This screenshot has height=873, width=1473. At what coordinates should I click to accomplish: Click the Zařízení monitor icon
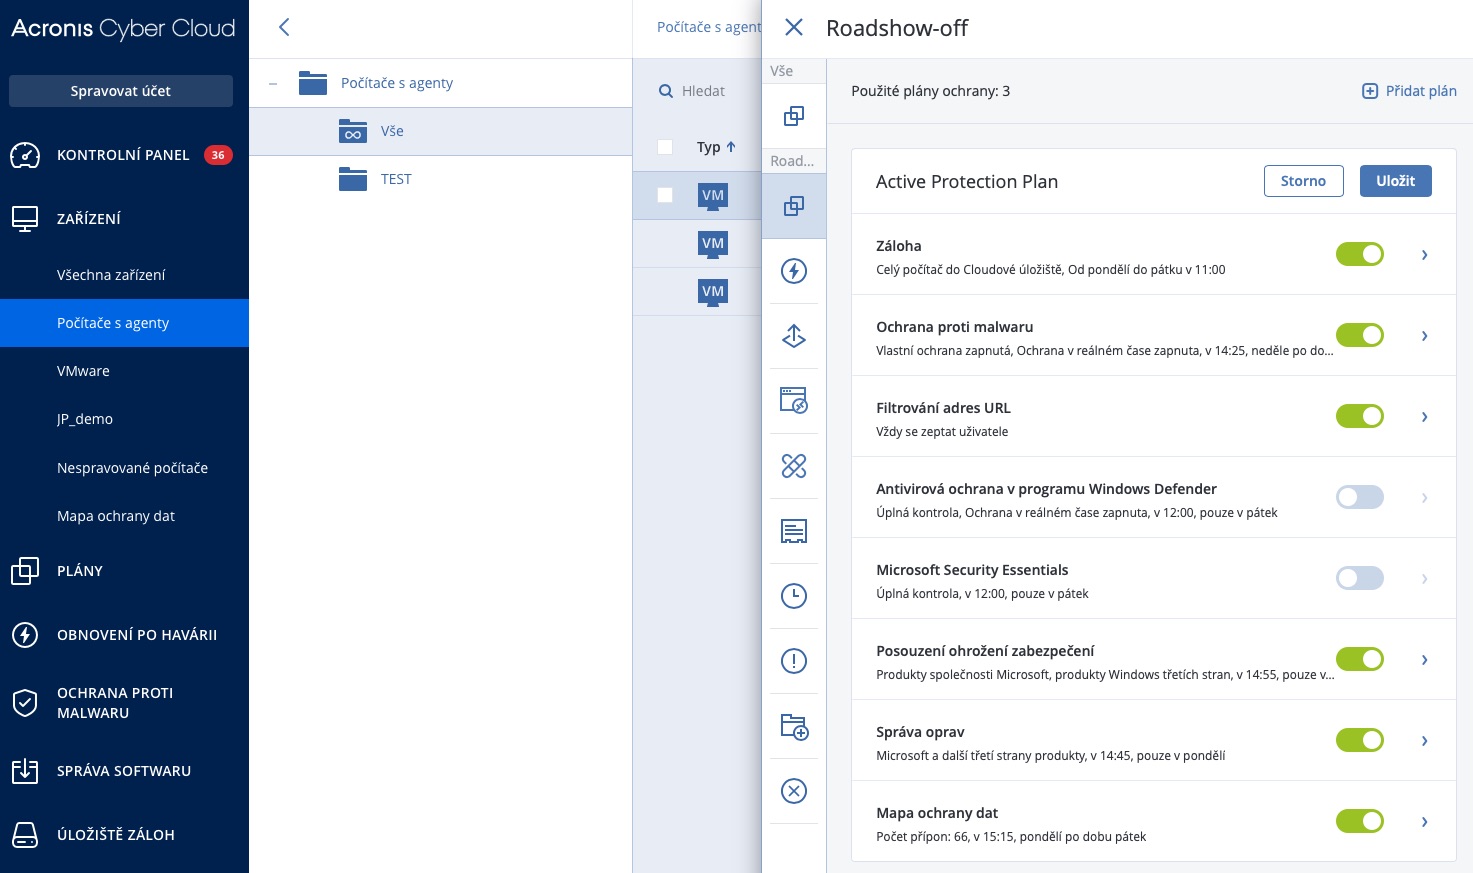(x=25, y=219)
